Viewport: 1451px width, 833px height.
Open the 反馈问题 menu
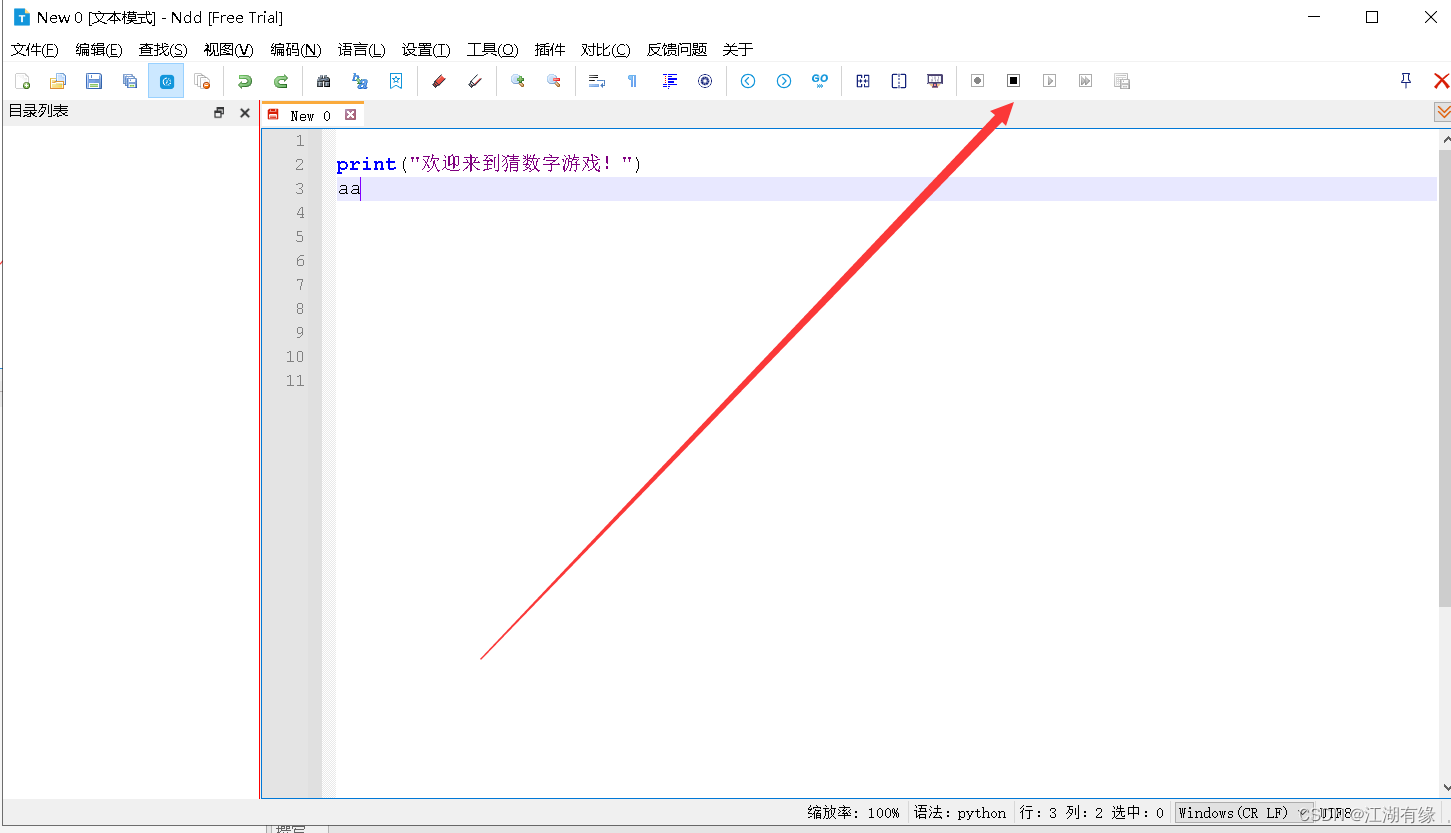pos(677,49)
